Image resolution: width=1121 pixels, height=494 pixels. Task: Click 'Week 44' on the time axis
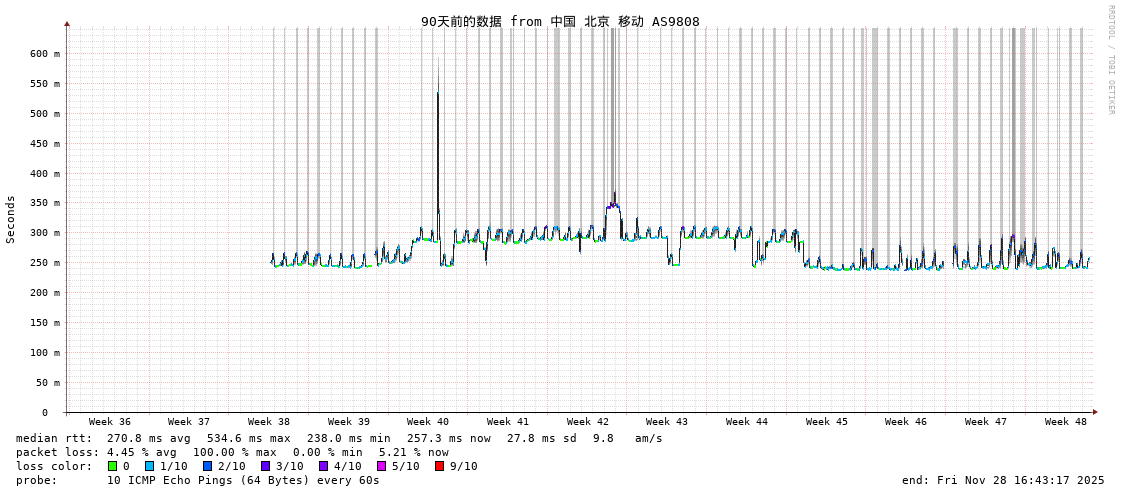746,422
